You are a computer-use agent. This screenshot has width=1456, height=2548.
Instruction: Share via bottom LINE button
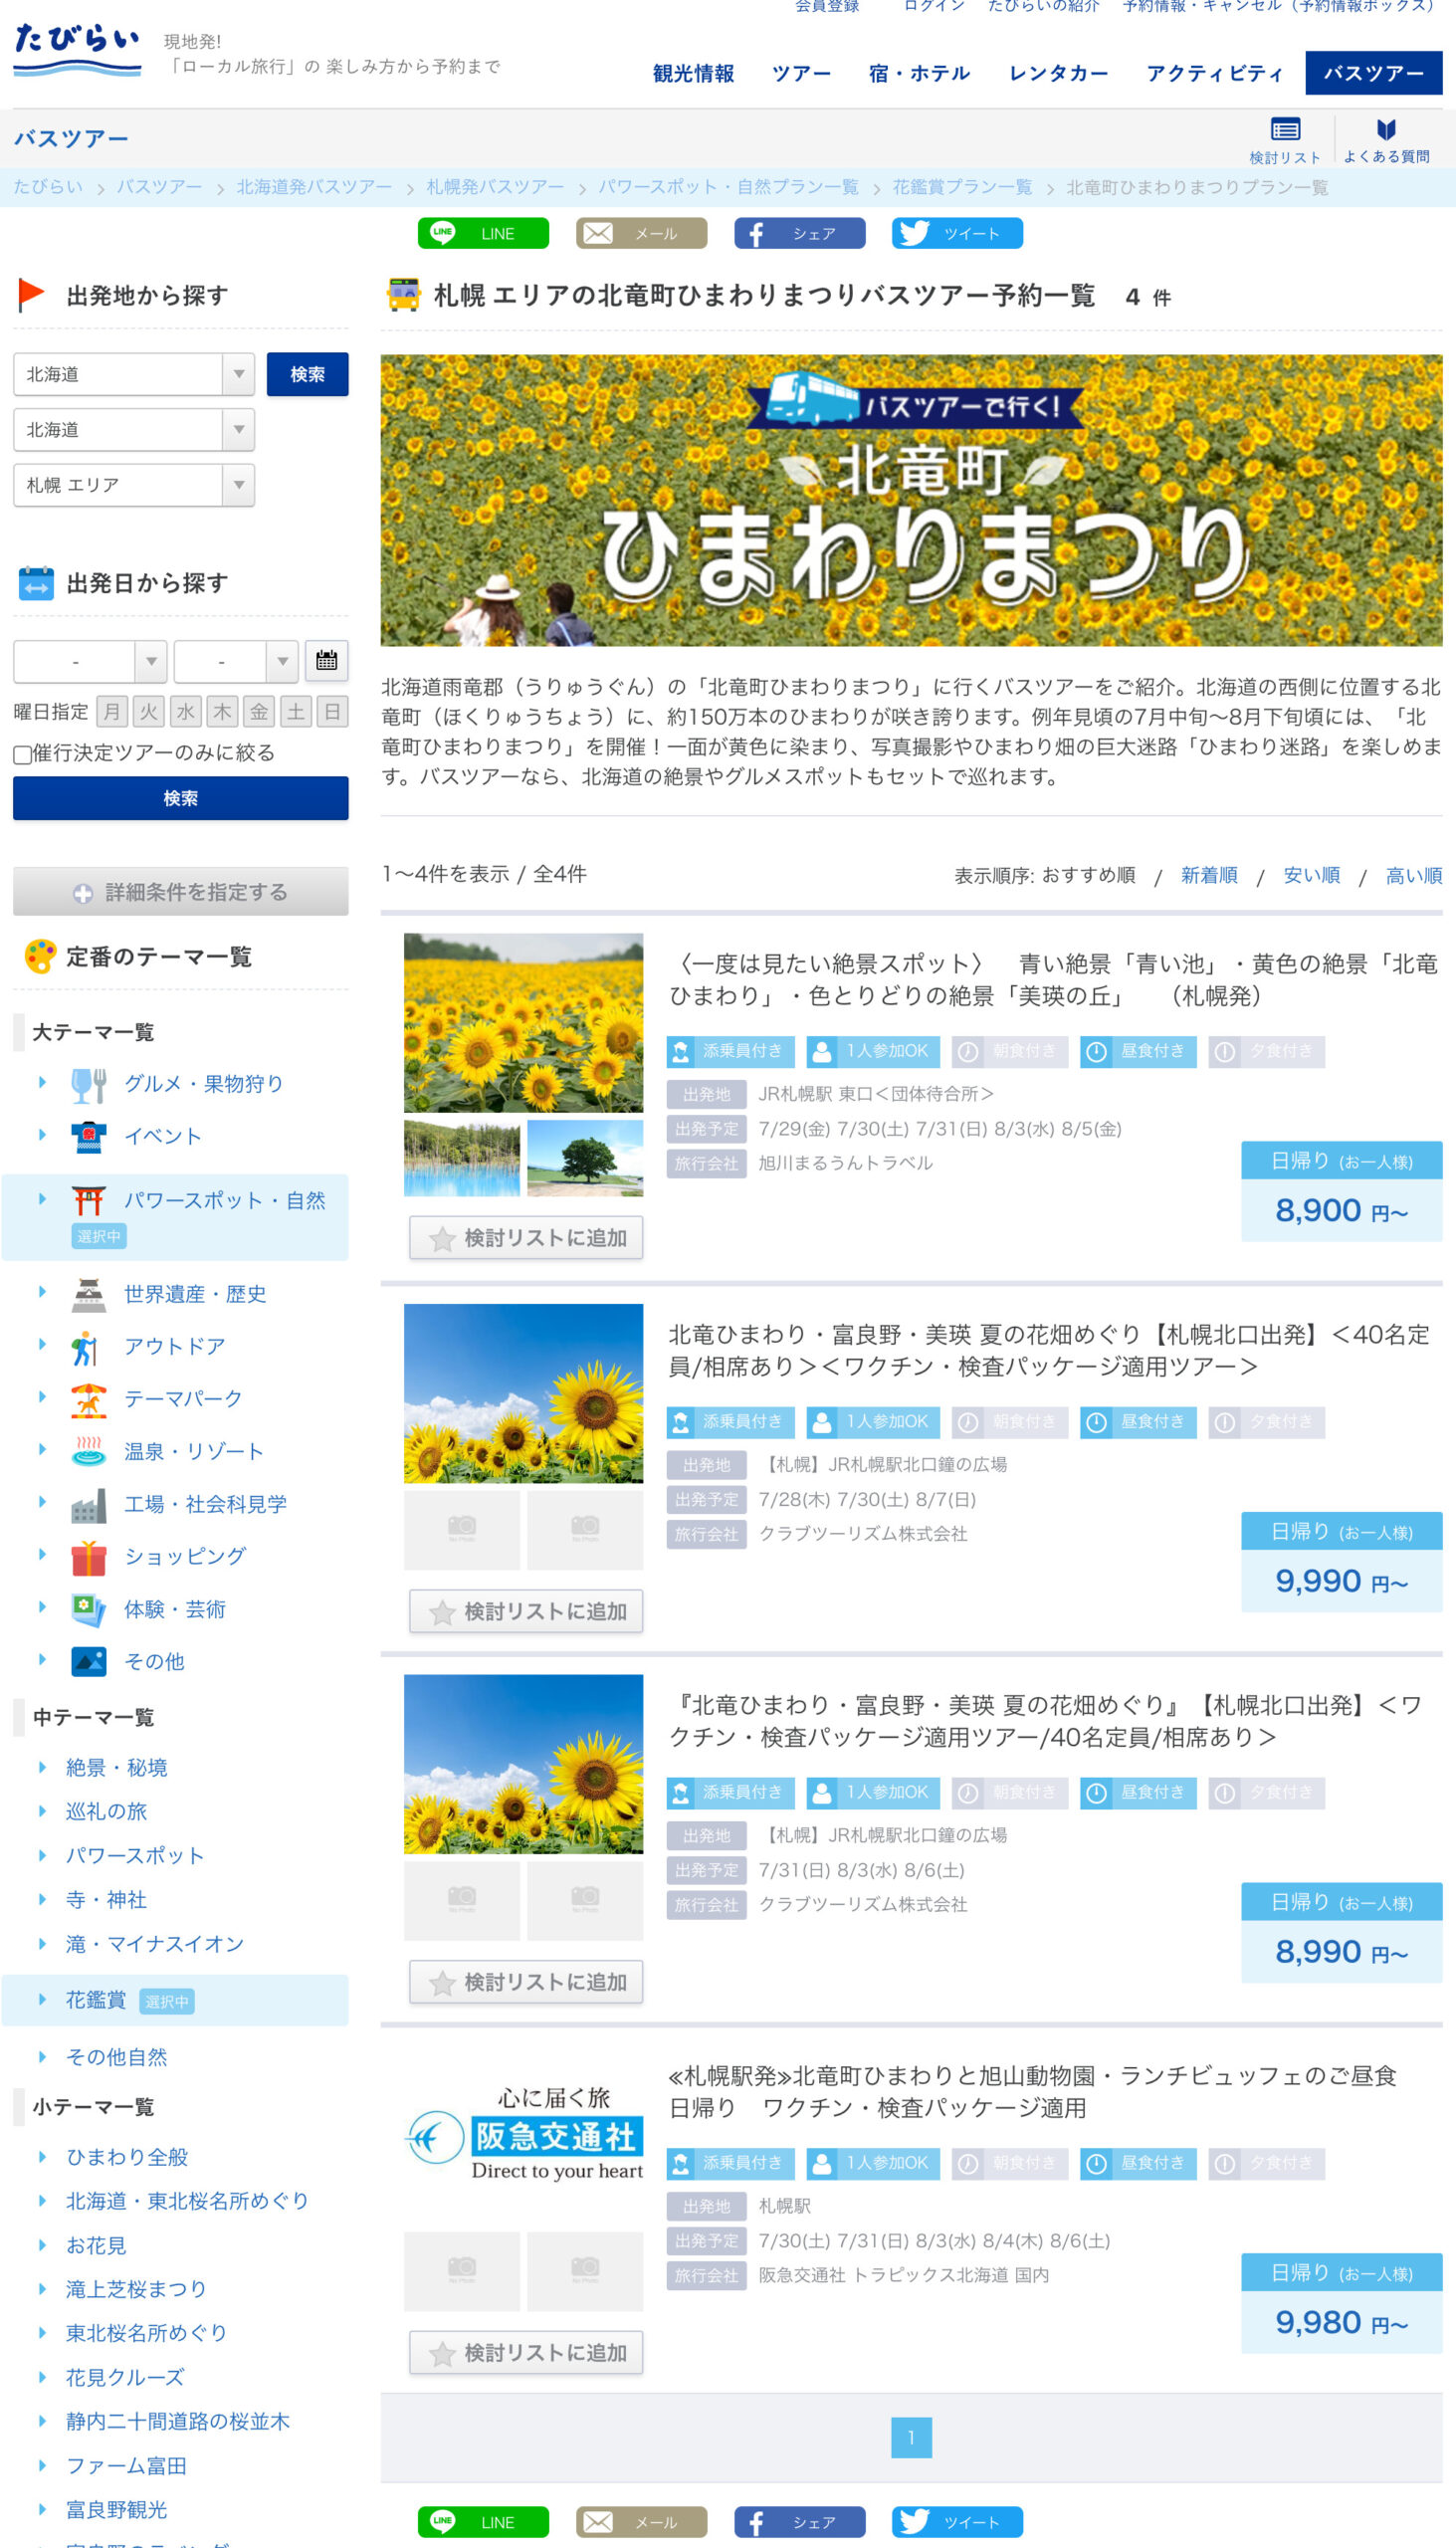[x=483, y=2521]
